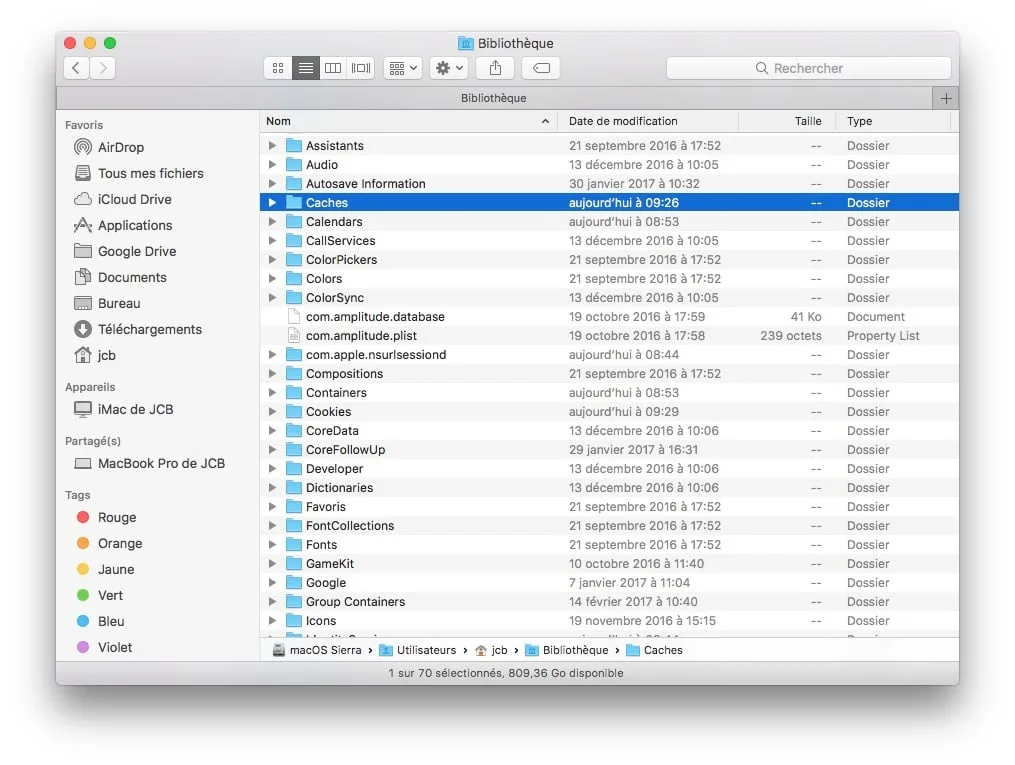The width and height of the screenshot is (1015, 765).
Task: Sort by Date de modification column
Action: 649,121
